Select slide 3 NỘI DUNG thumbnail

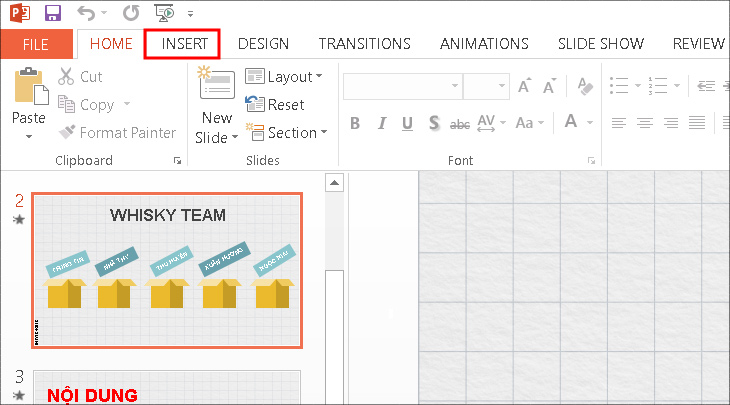pos(167,387)
